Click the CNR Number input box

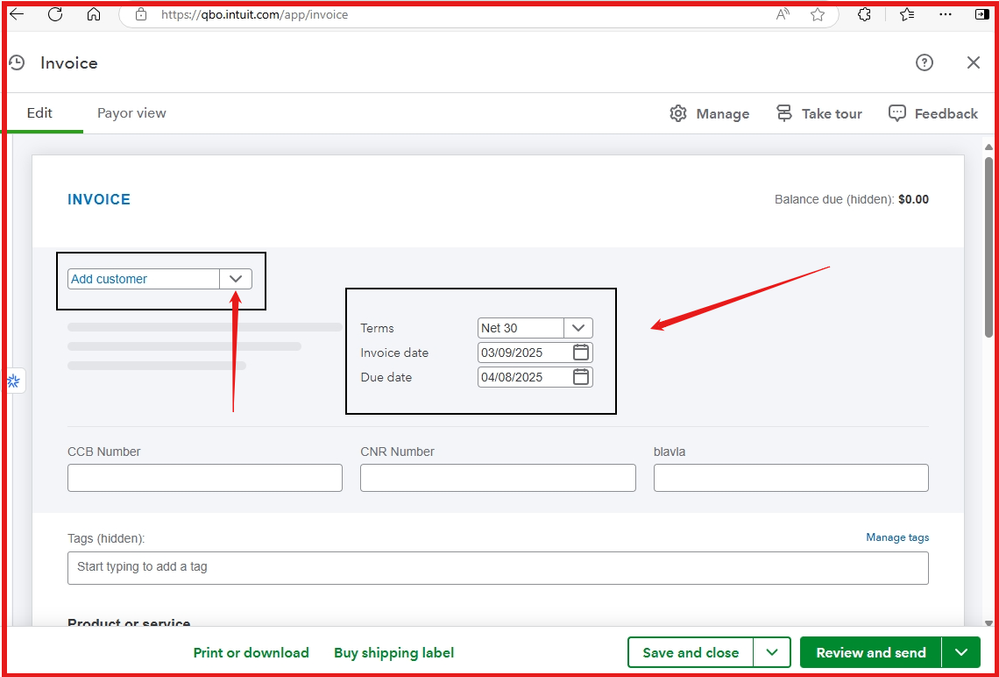click(x=498, y=478)
